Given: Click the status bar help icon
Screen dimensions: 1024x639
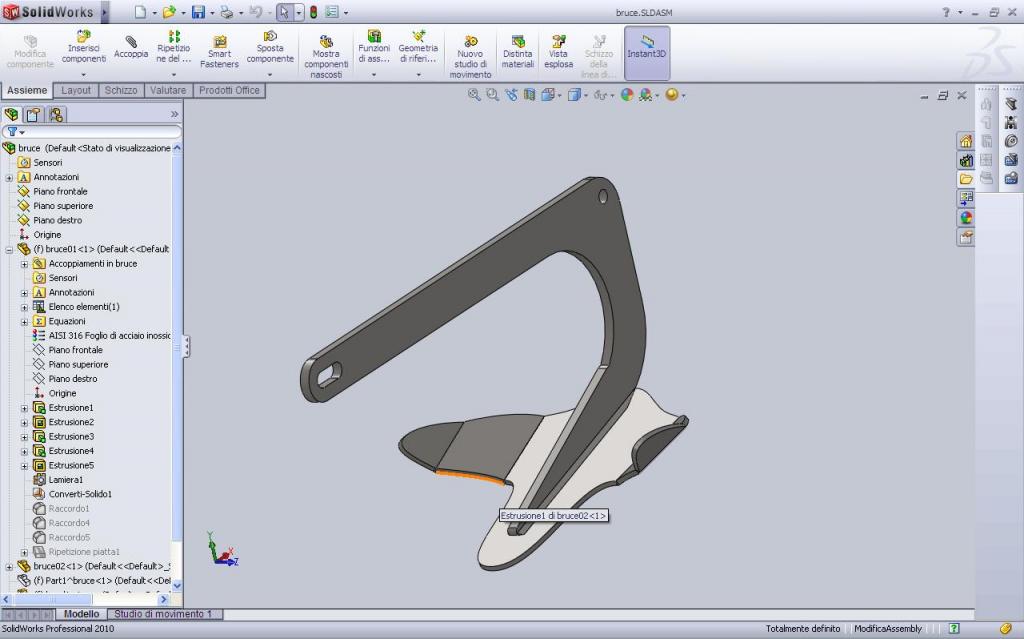Looking at the screenshot, I should coord(953,629).
